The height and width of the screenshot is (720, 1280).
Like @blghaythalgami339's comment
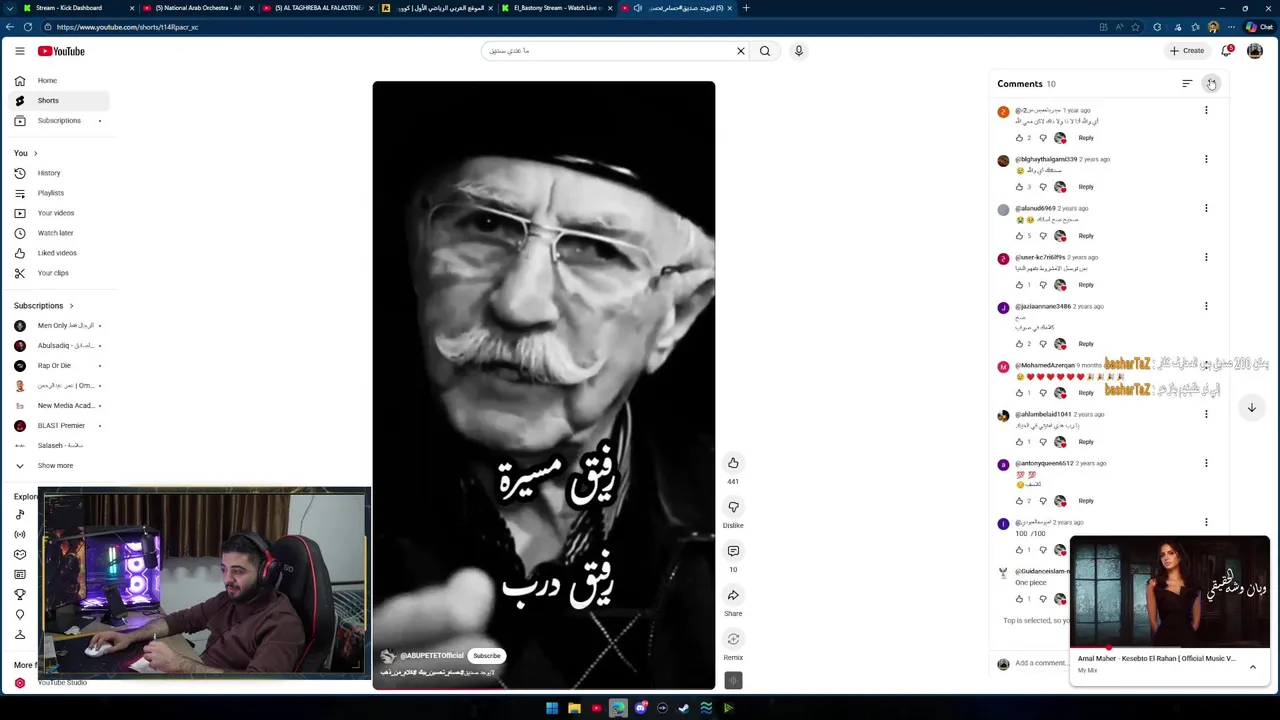click(x=1019, y=187)
